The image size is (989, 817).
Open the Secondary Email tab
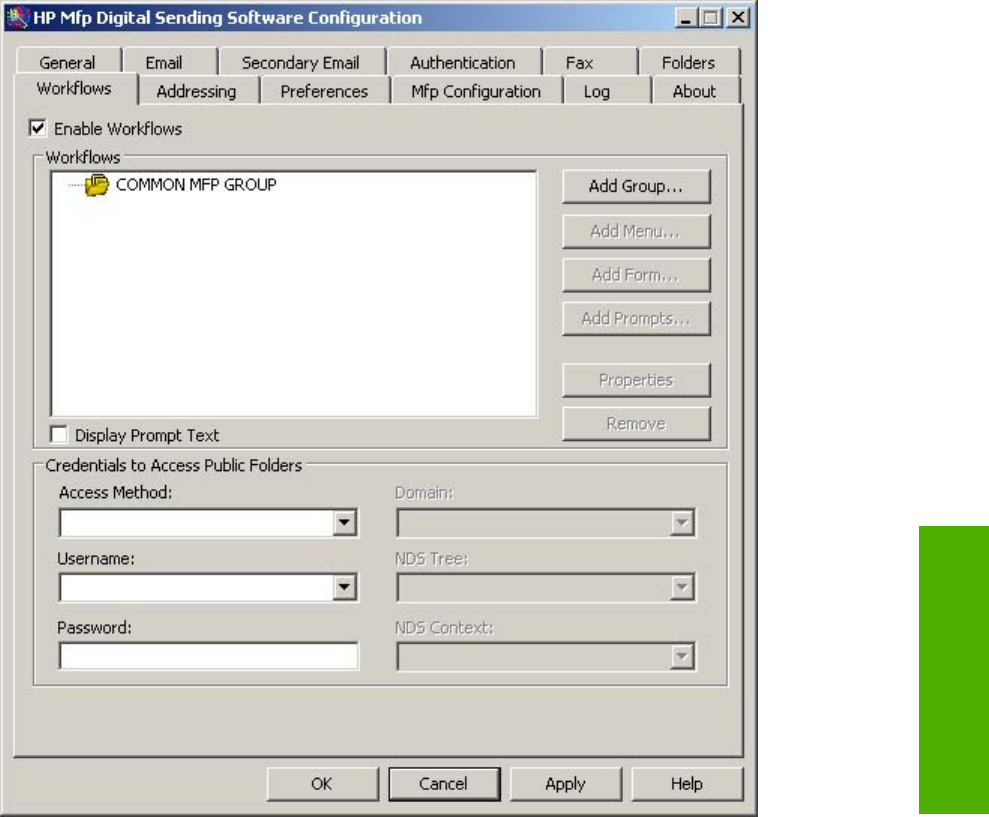click(x=301, y=62)
